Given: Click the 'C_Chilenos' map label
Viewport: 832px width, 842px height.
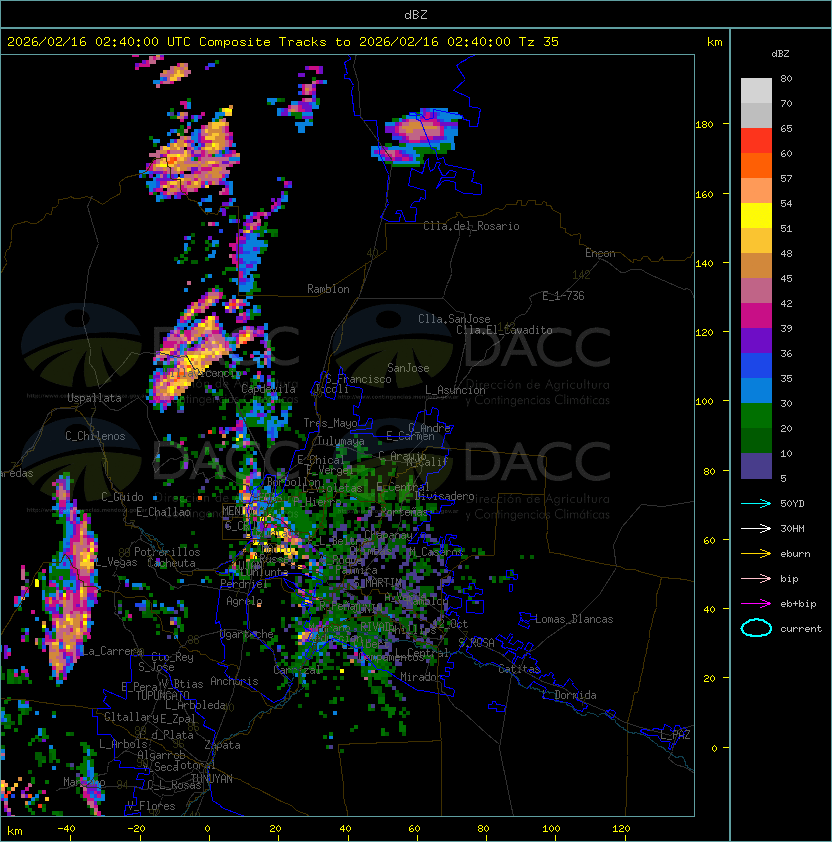Looking at the screenshot, I should (95, 436).
